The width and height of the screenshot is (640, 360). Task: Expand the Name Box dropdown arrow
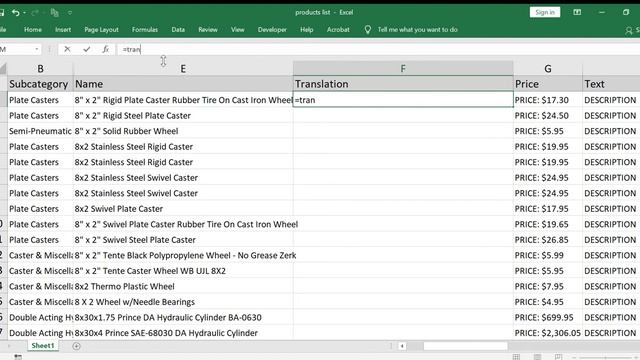pos(37,49)
